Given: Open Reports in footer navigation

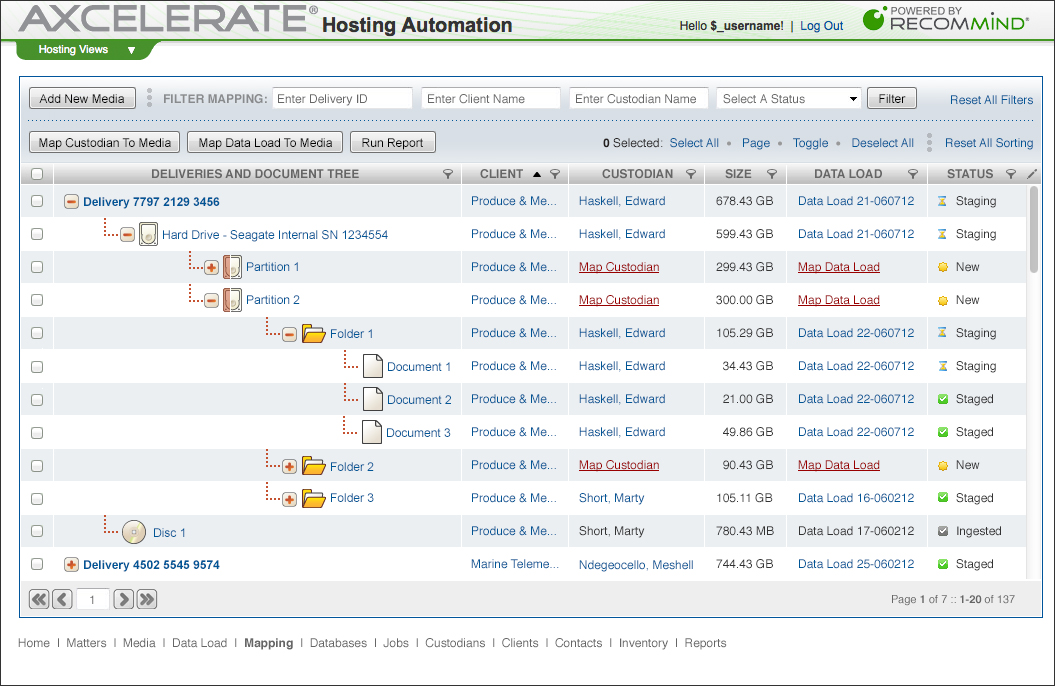Looking at the screenshot, I should pyautogui.click(x=705, y=643).
